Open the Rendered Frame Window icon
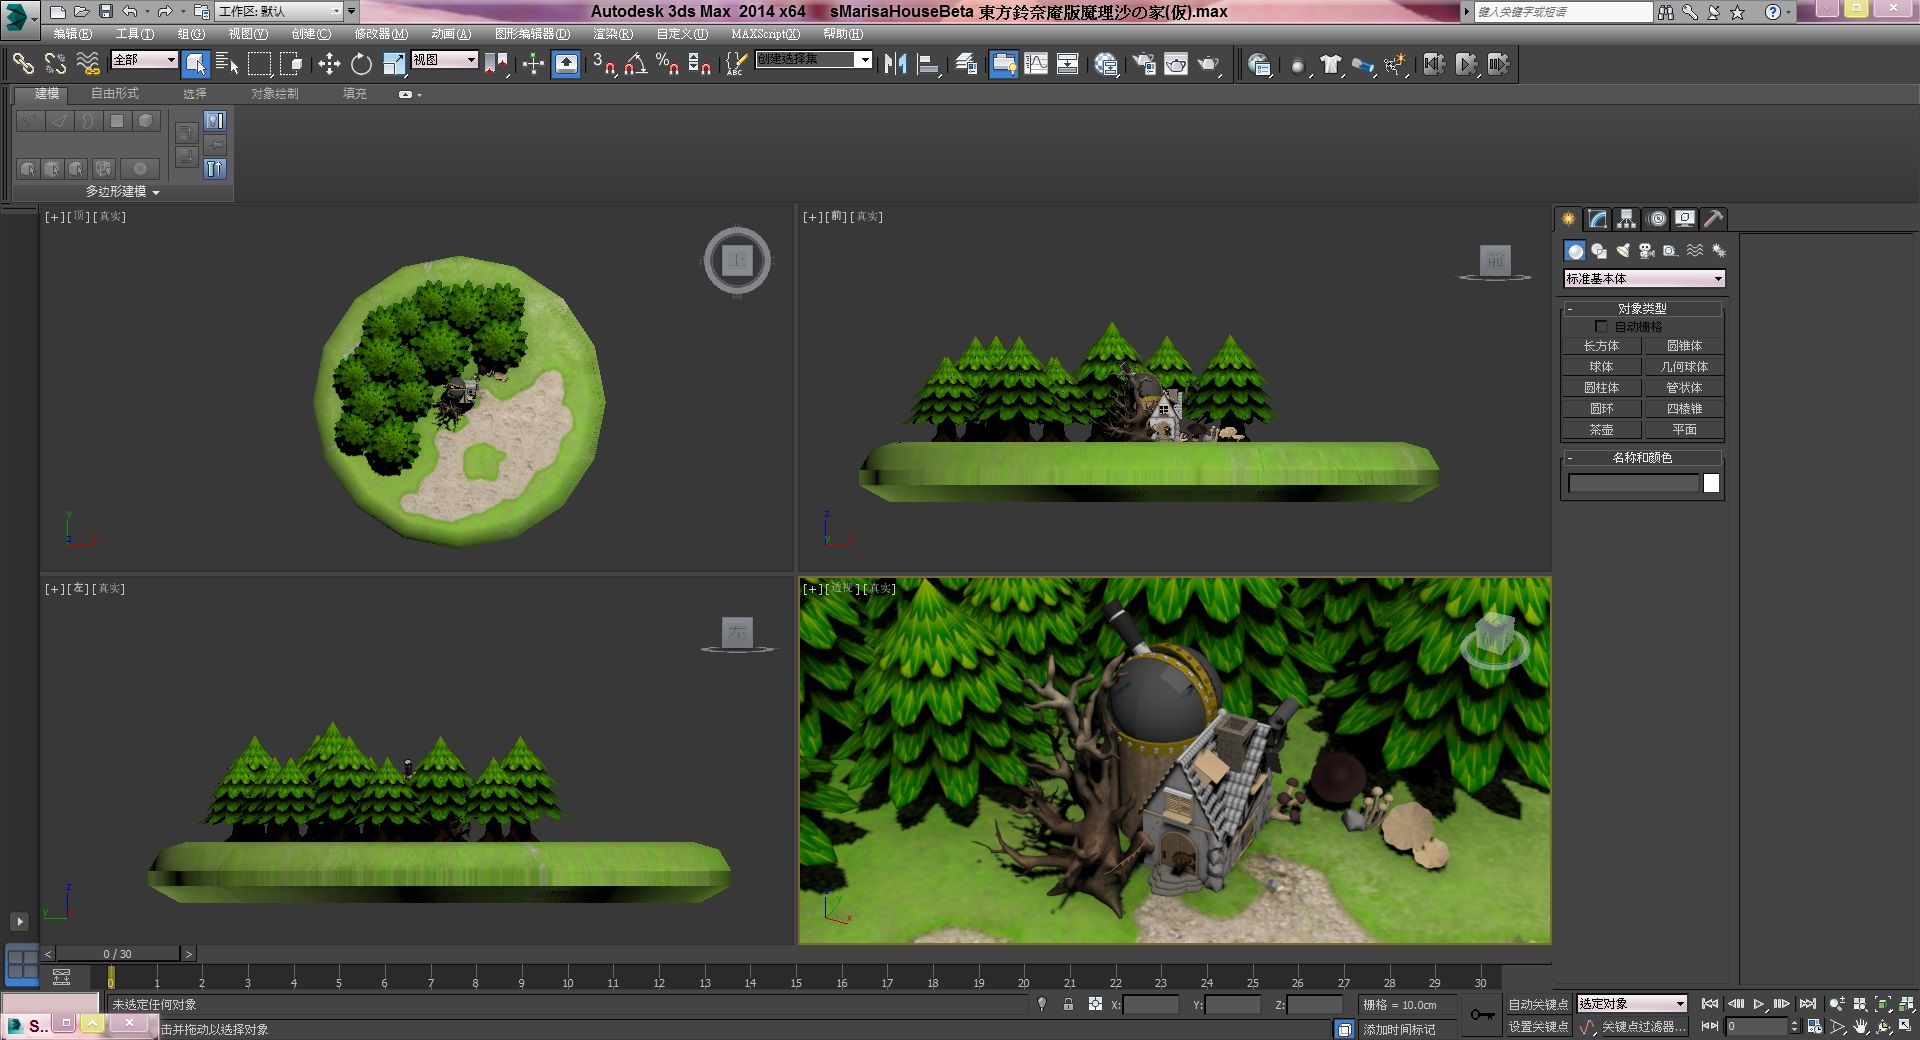Viewport: 1920px width, 1040px height. point(1176,64)
